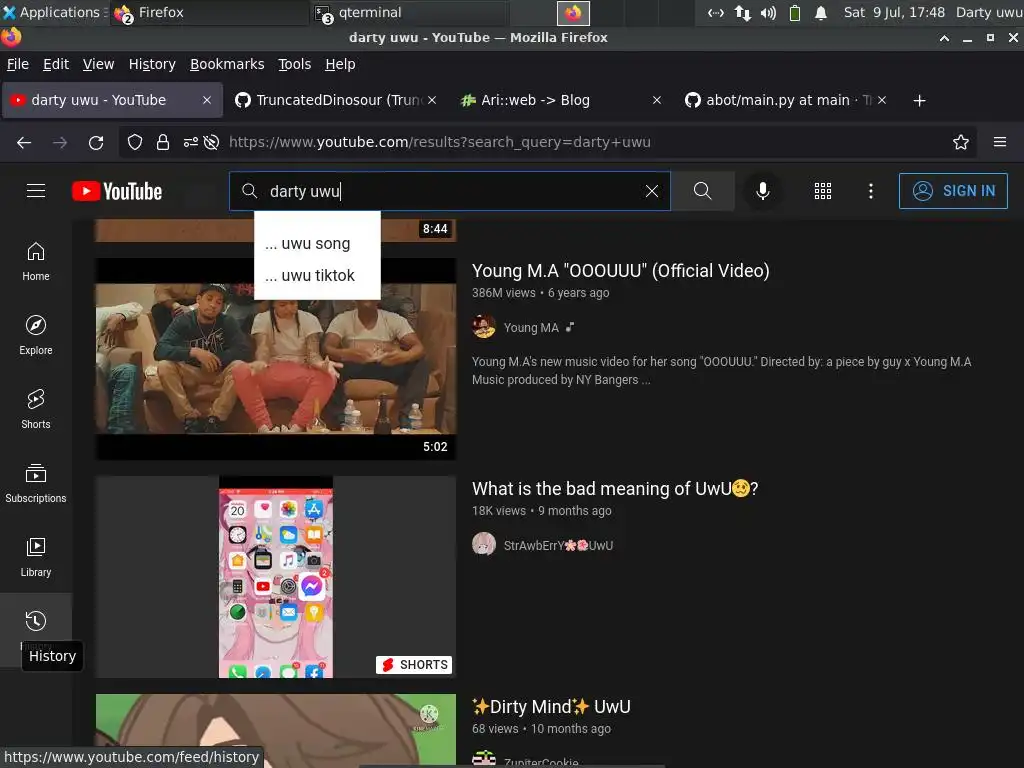Go back with Firefox back arrow

[x=24, y=142]
